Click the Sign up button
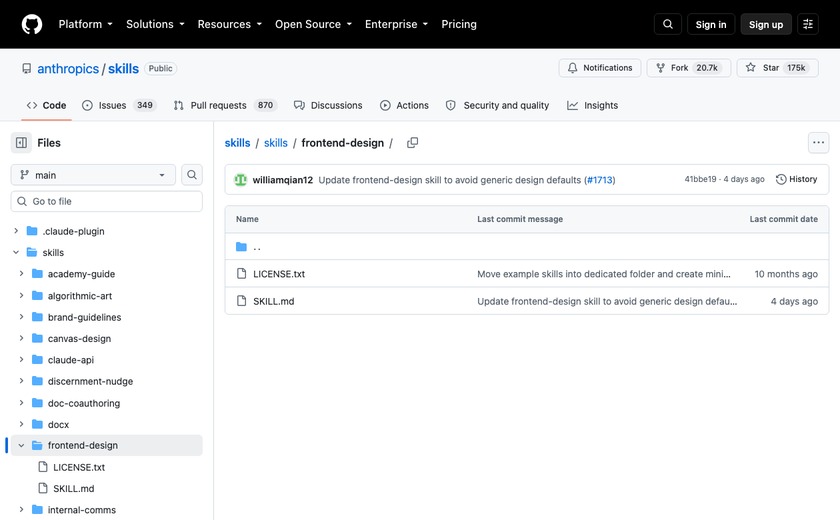Viewport: 840px width, 520px height. [x=766, y=24]
